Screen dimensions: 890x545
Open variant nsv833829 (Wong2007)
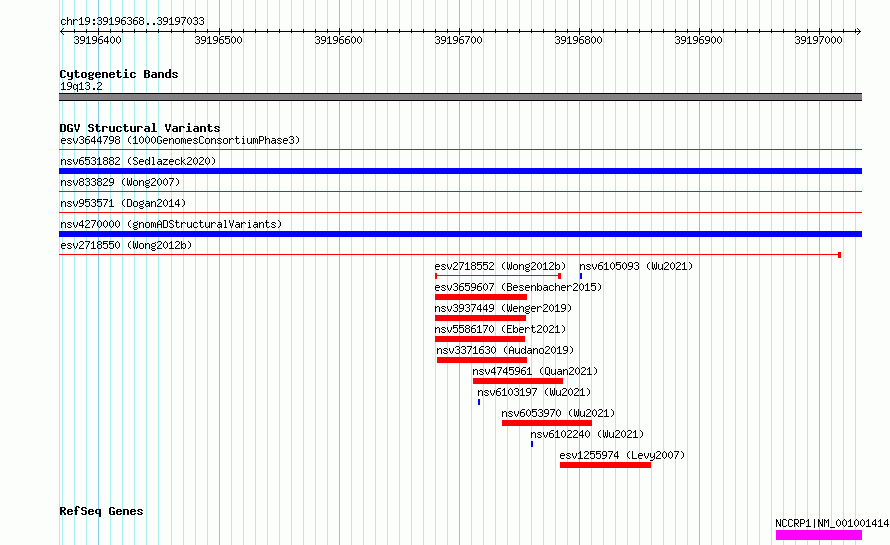pyautogui.click(x=120, y=182)
